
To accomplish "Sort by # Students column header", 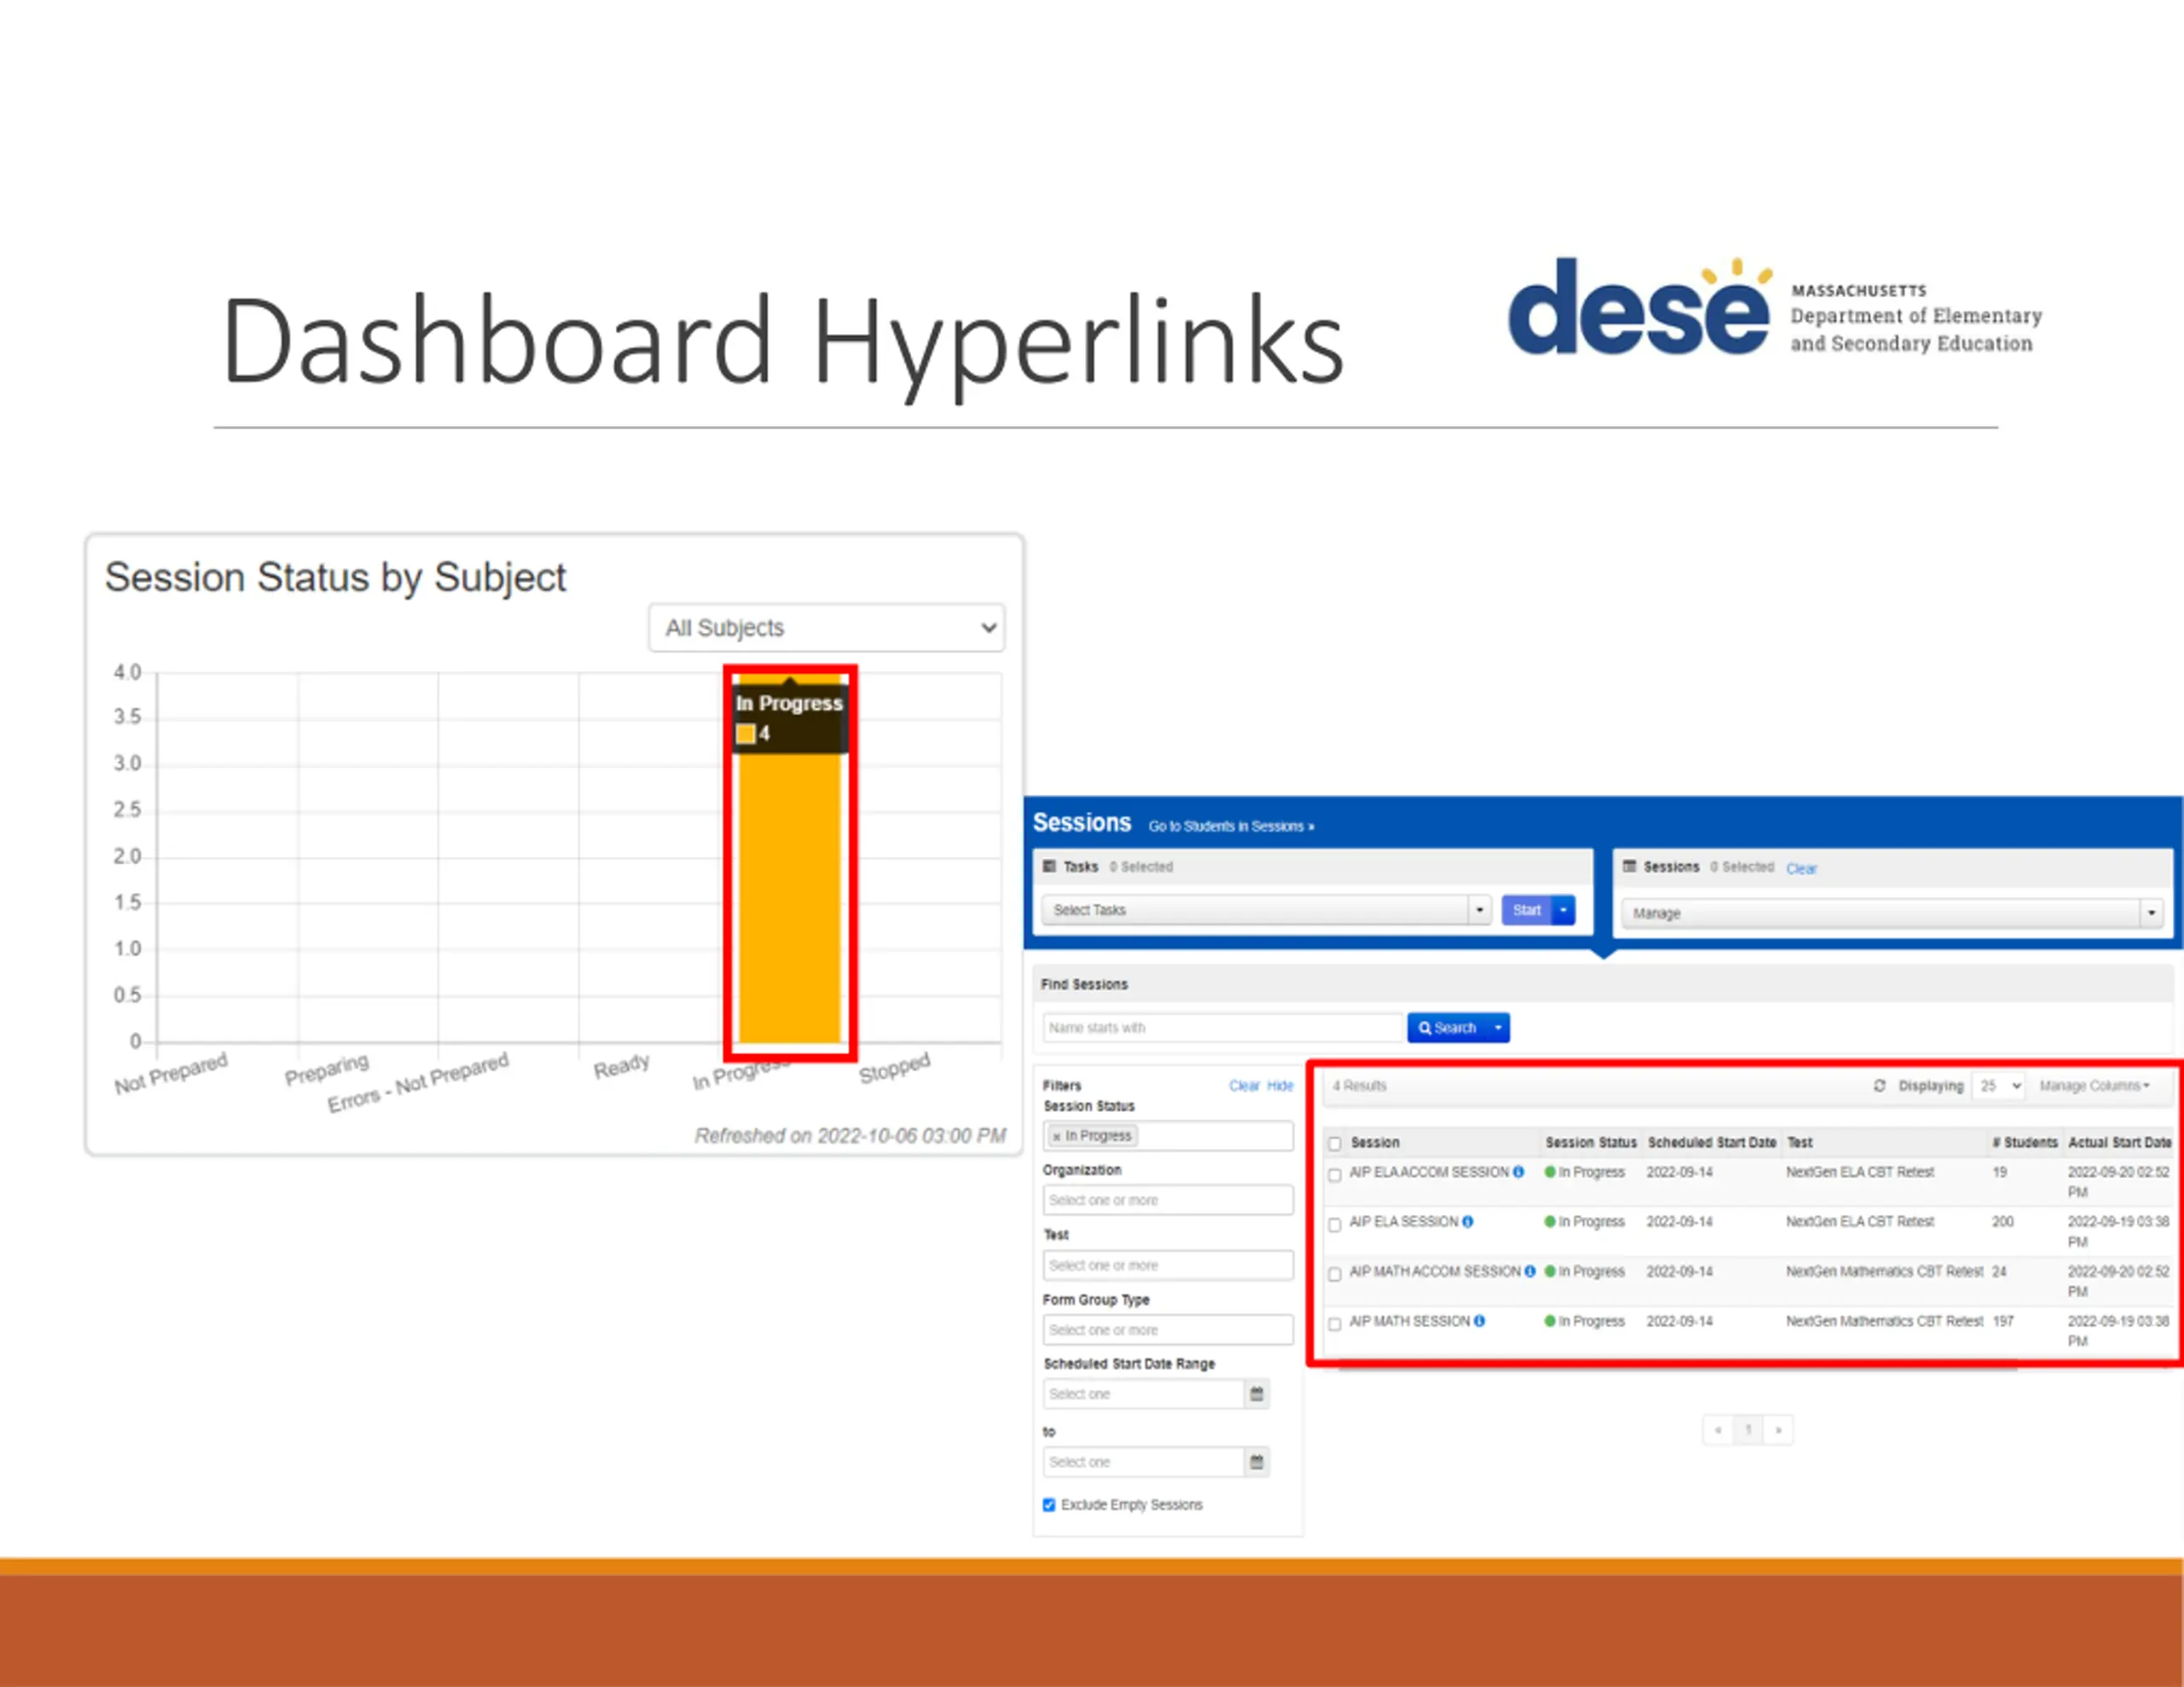I will click(x=2025, y=1142).
